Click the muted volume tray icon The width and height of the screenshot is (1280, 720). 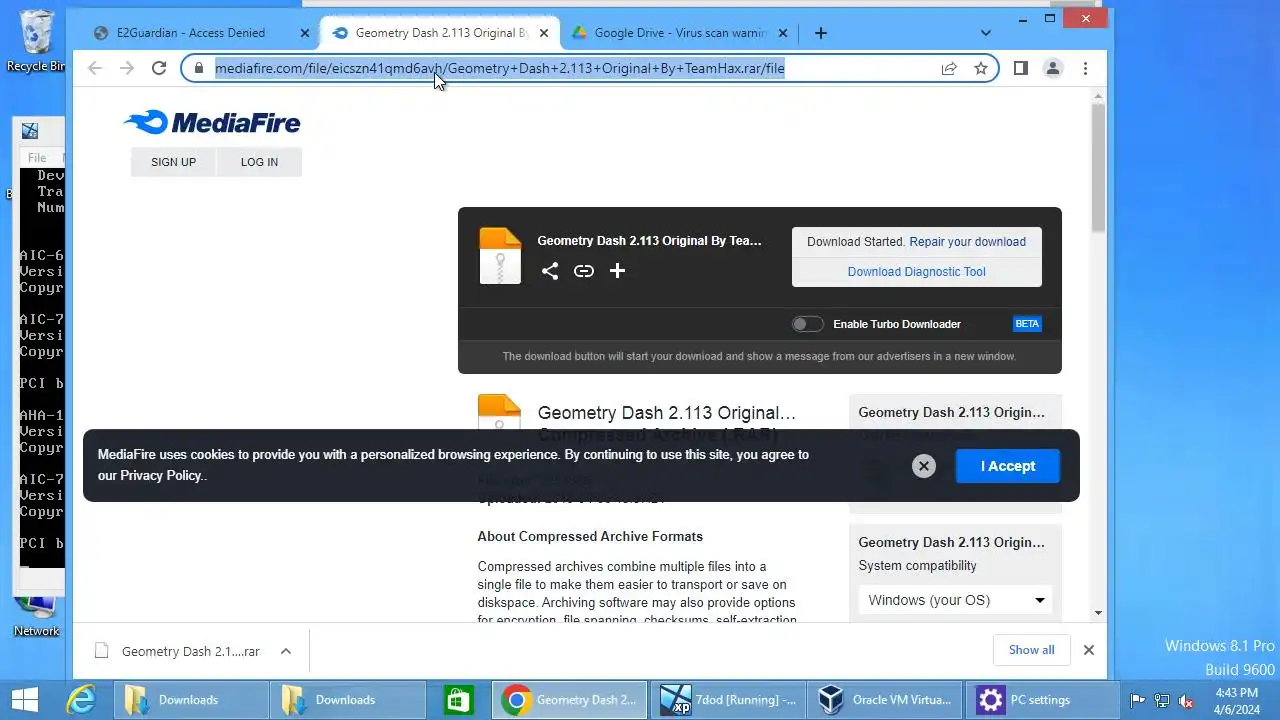tap(1187, 700)
